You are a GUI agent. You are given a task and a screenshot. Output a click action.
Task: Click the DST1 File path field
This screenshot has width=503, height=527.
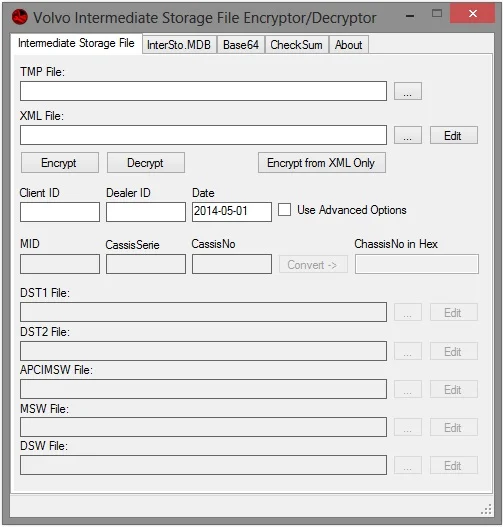(203, 312)
